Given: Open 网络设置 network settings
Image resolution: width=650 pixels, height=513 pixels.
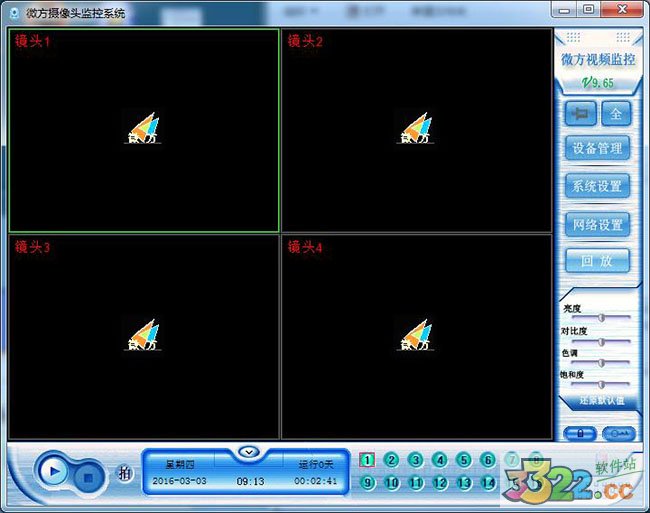Looking at the screenshot, I should click(597, 225).
